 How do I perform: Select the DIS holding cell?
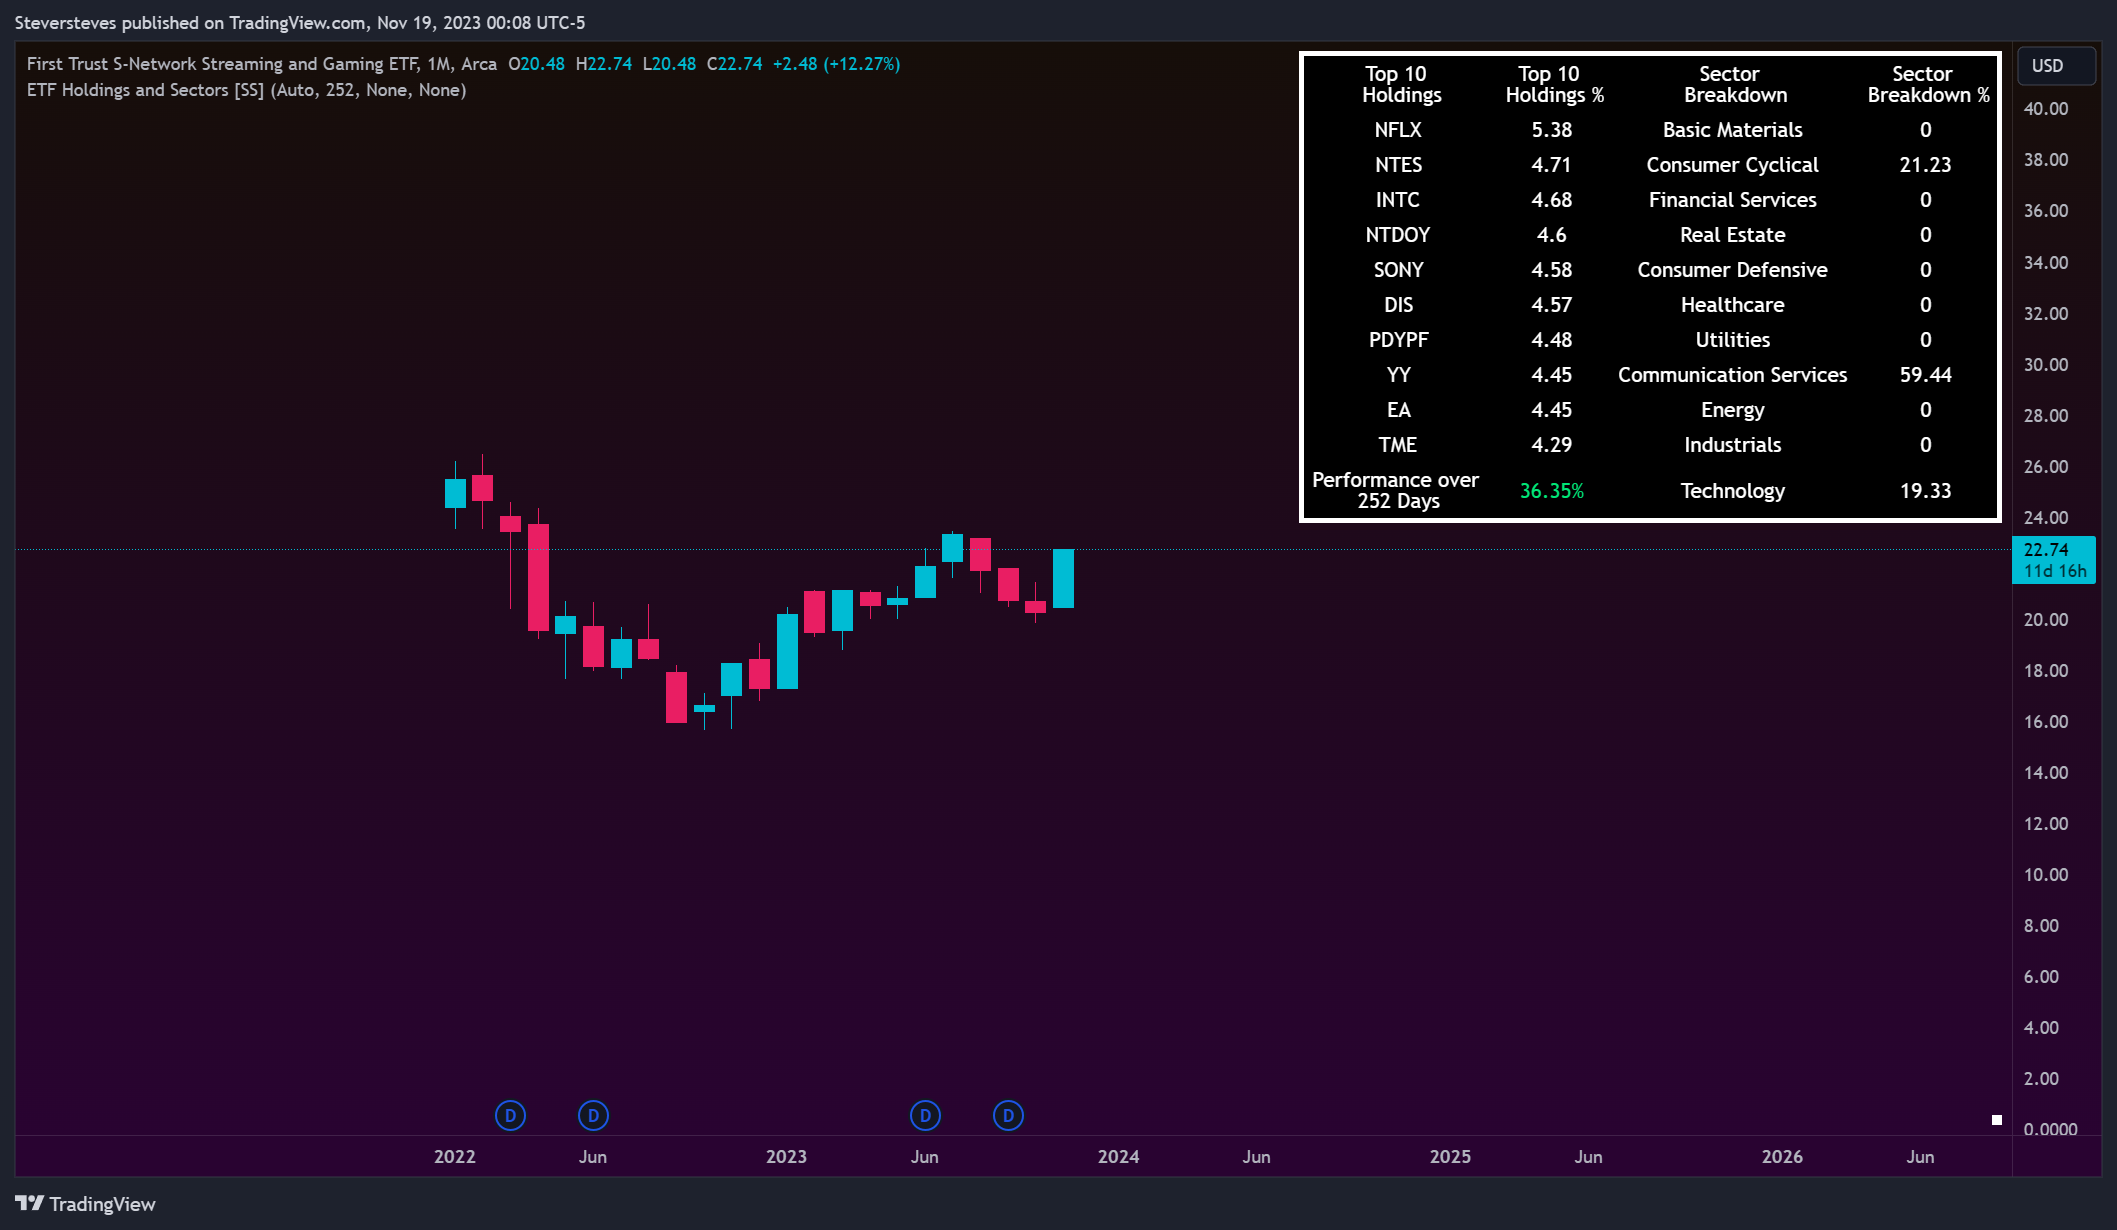tap(1398, 305)
